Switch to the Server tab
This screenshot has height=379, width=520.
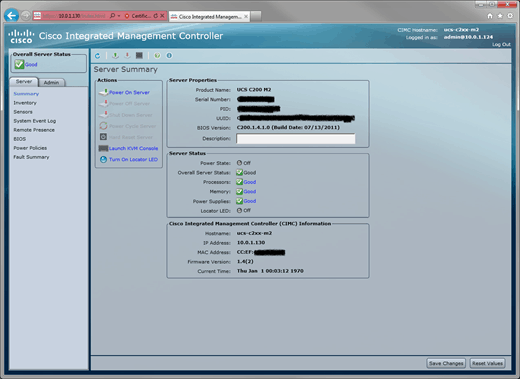[x=24, y=82]
